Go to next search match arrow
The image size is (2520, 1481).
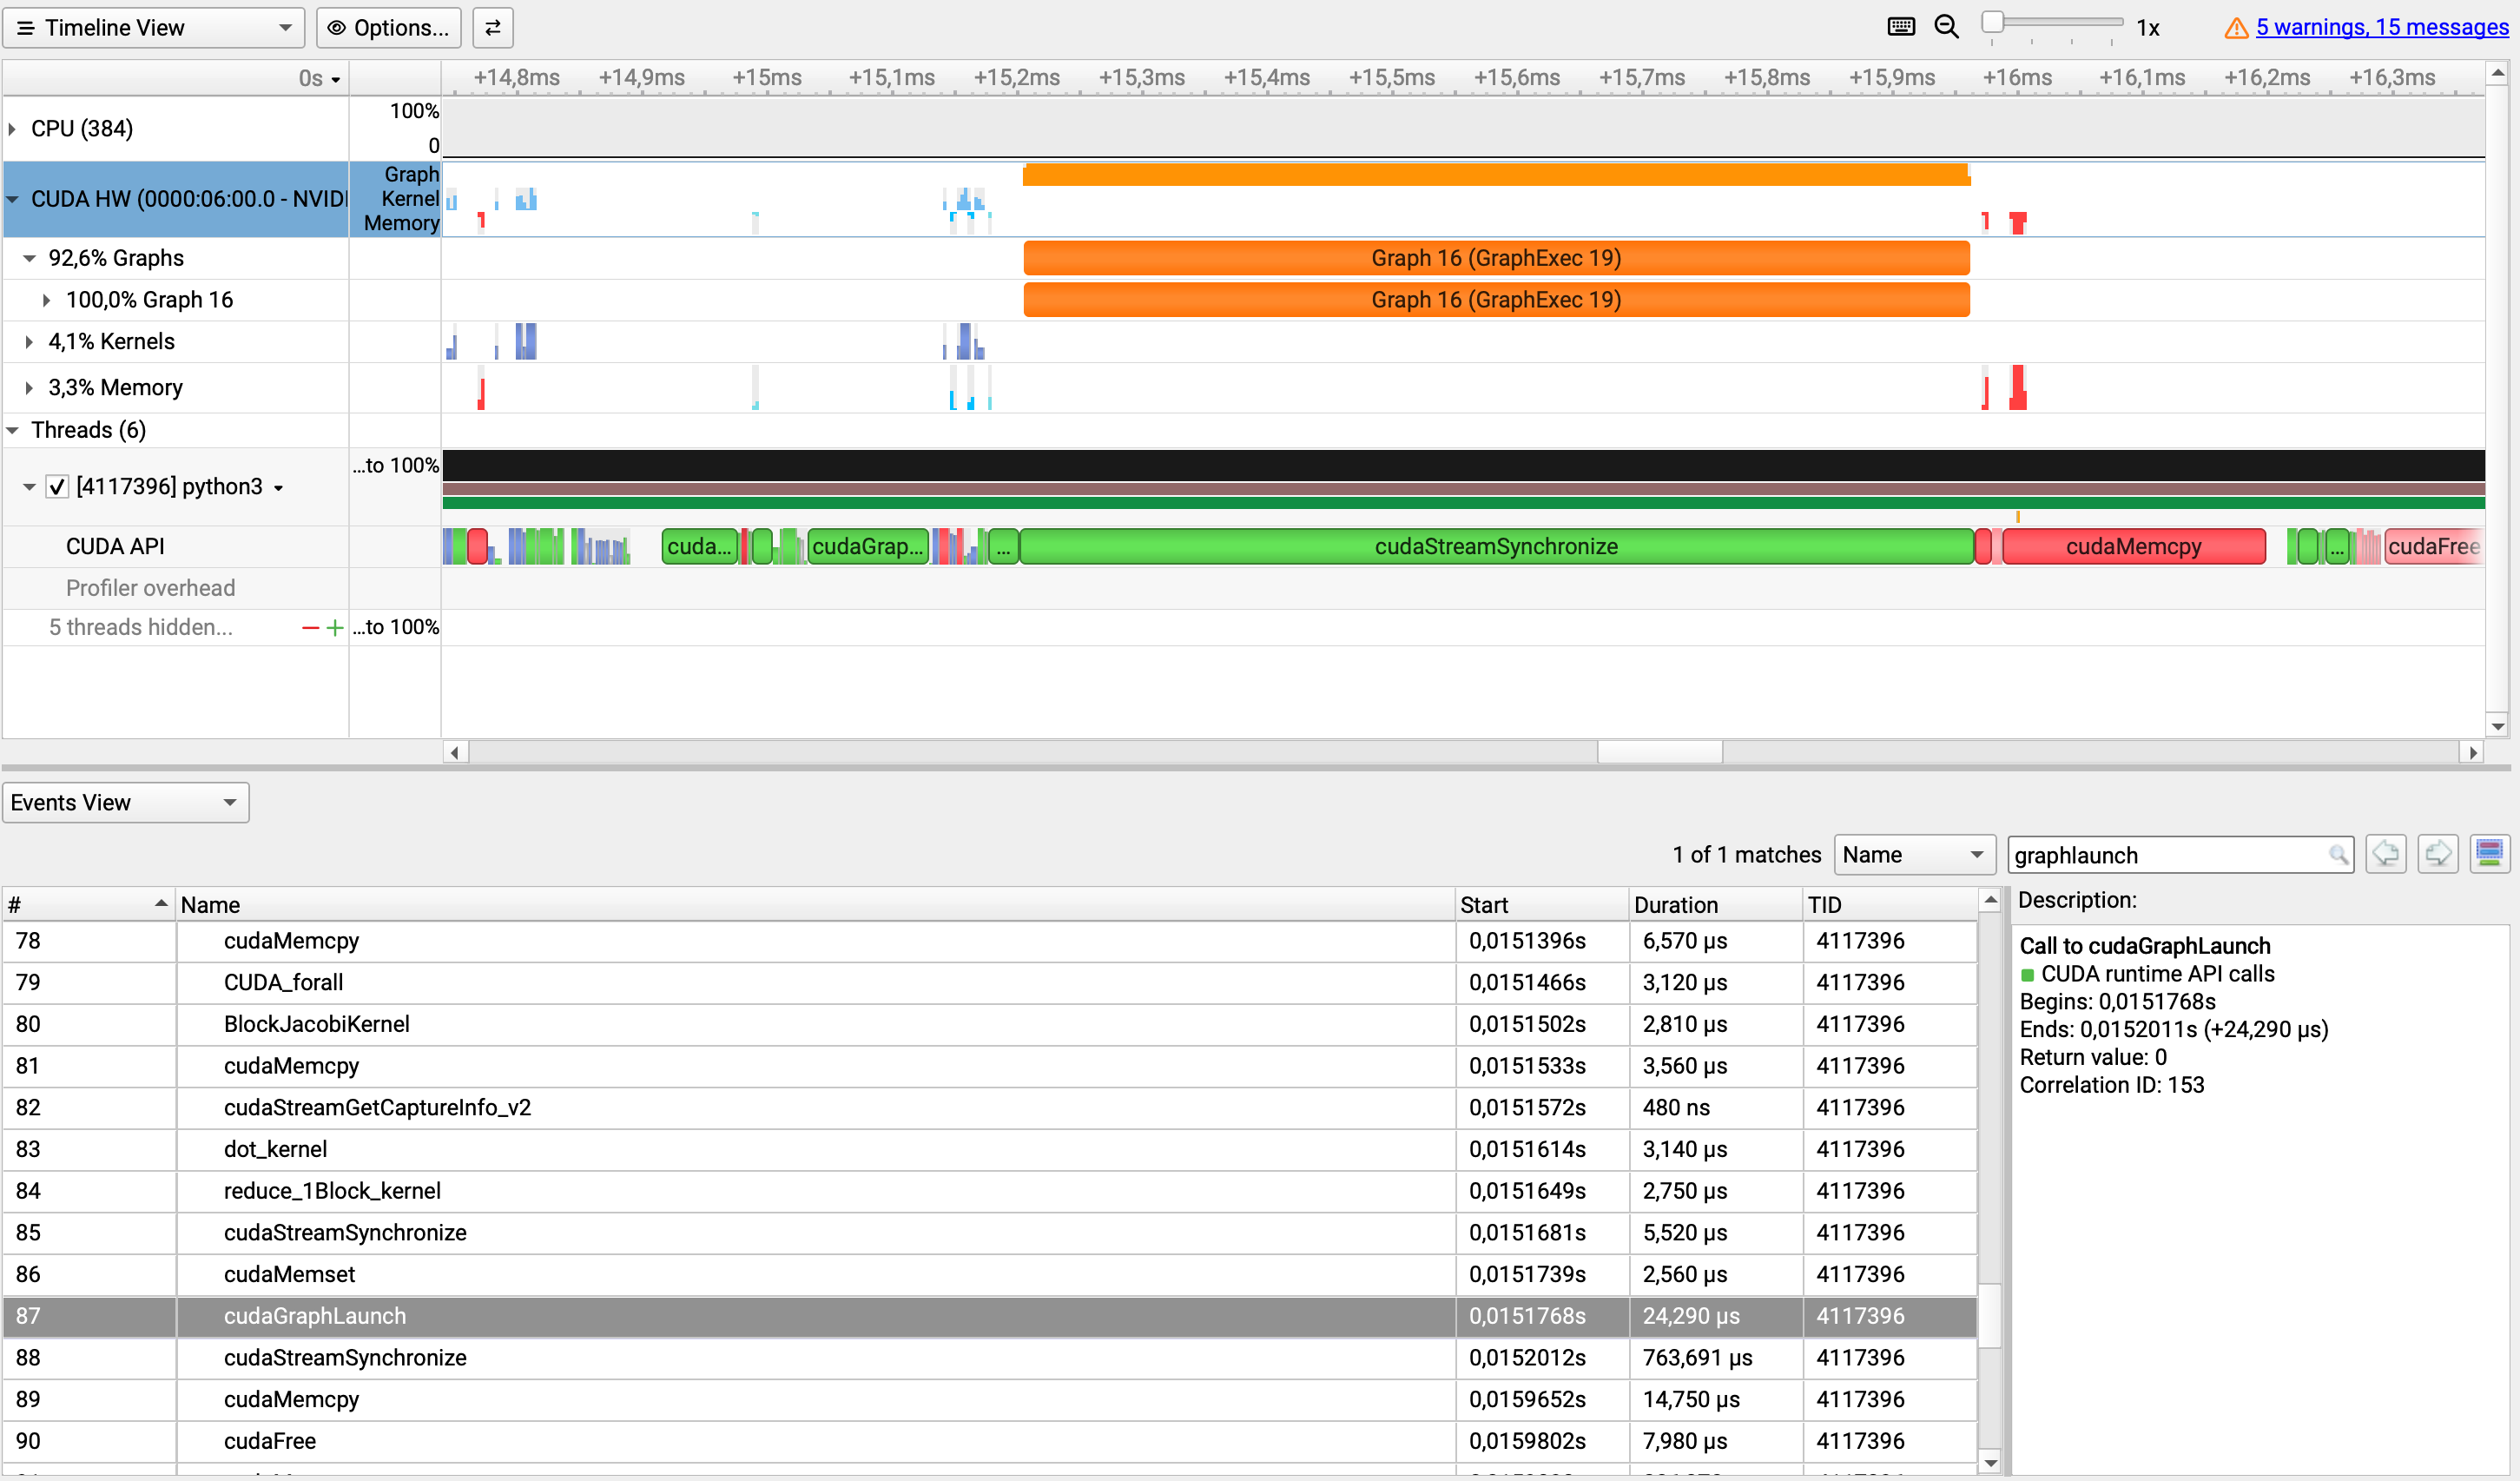click(2437, 854)
